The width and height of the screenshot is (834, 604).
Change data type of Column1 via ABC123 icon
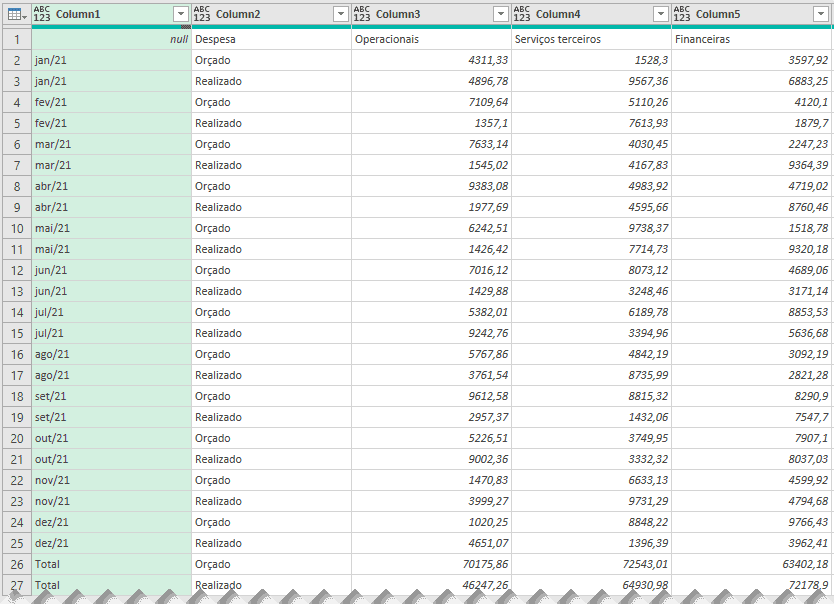(41, 14)
